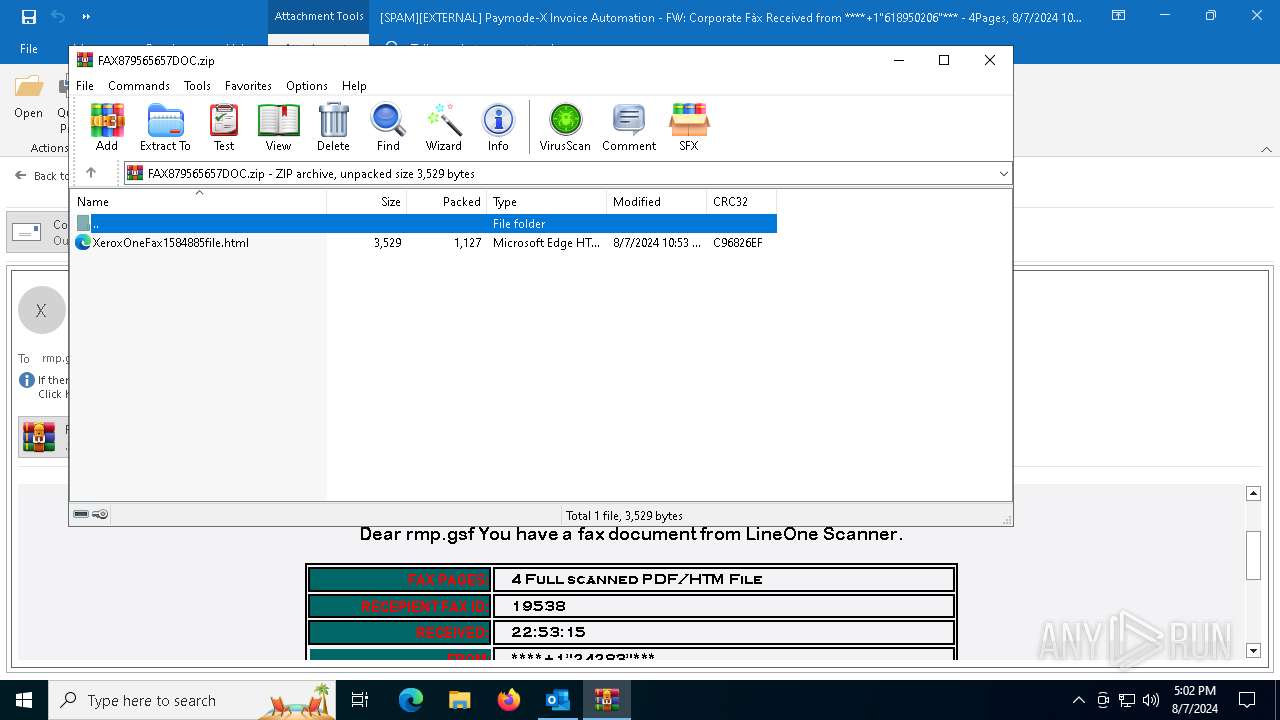The image size is (1280, 720).
Task: Open File Explorer from the taskbar
Action: point(460,700)
